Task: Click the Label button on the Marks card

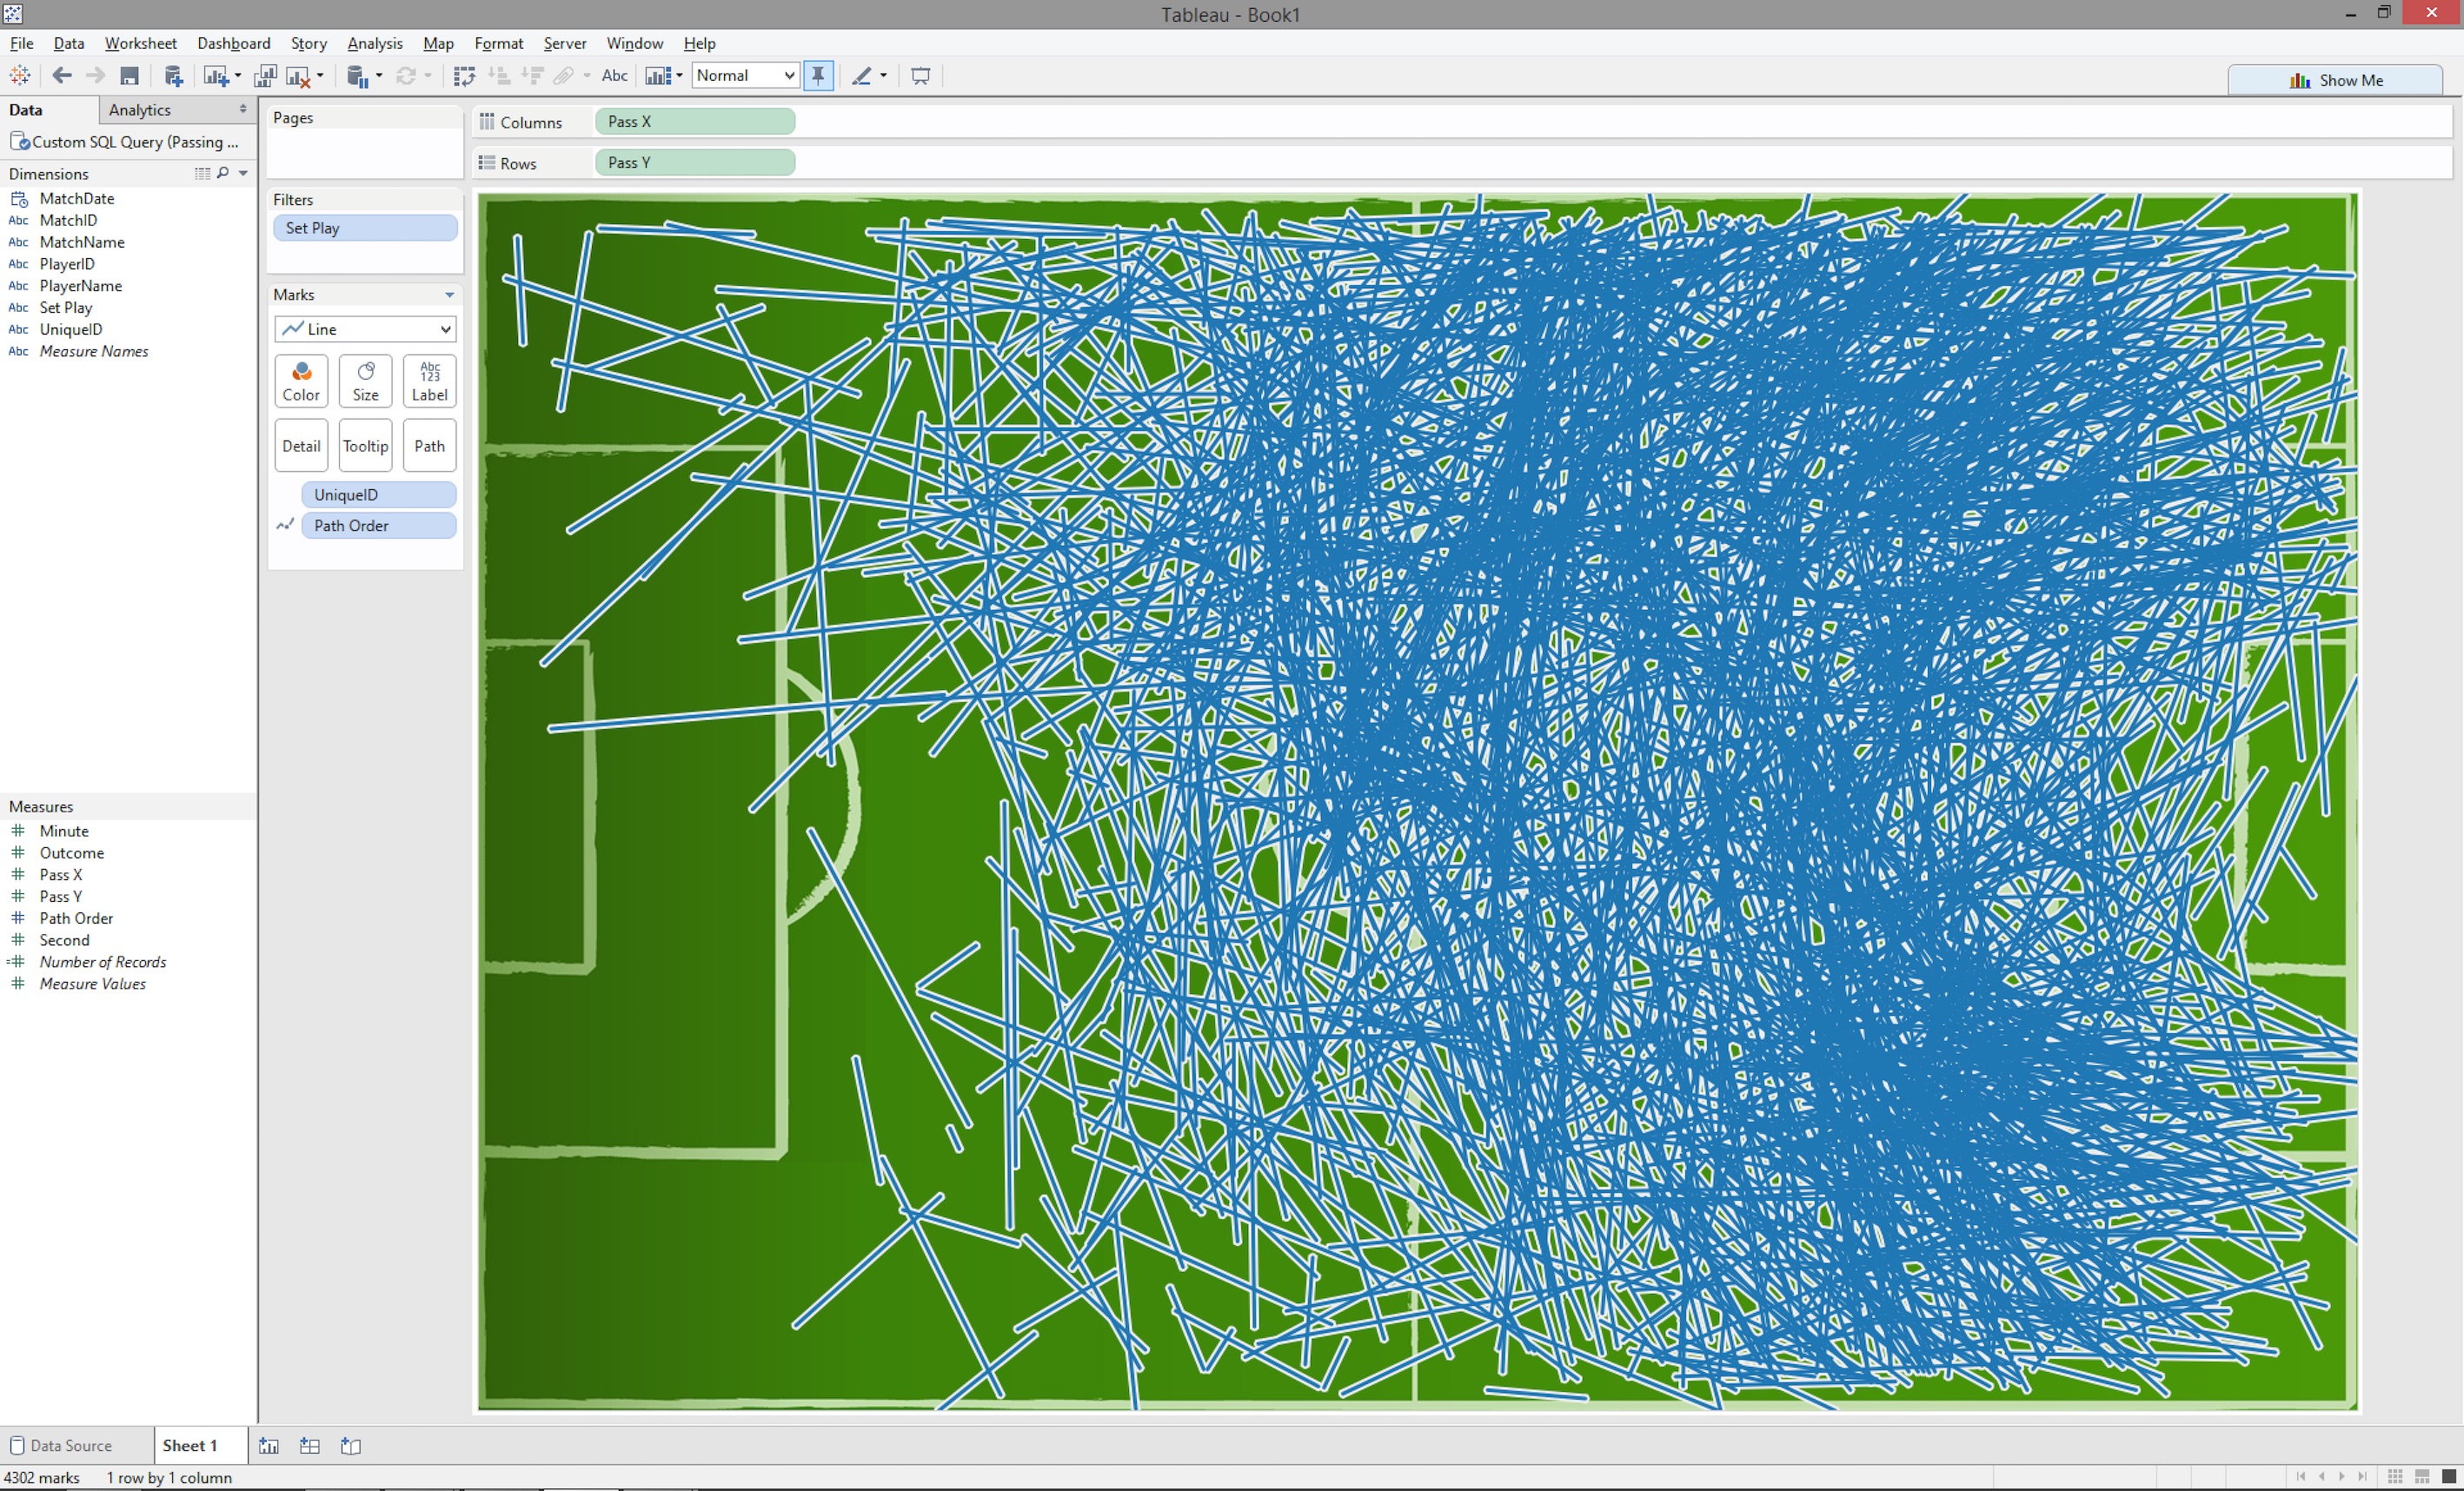Action: 430,381
